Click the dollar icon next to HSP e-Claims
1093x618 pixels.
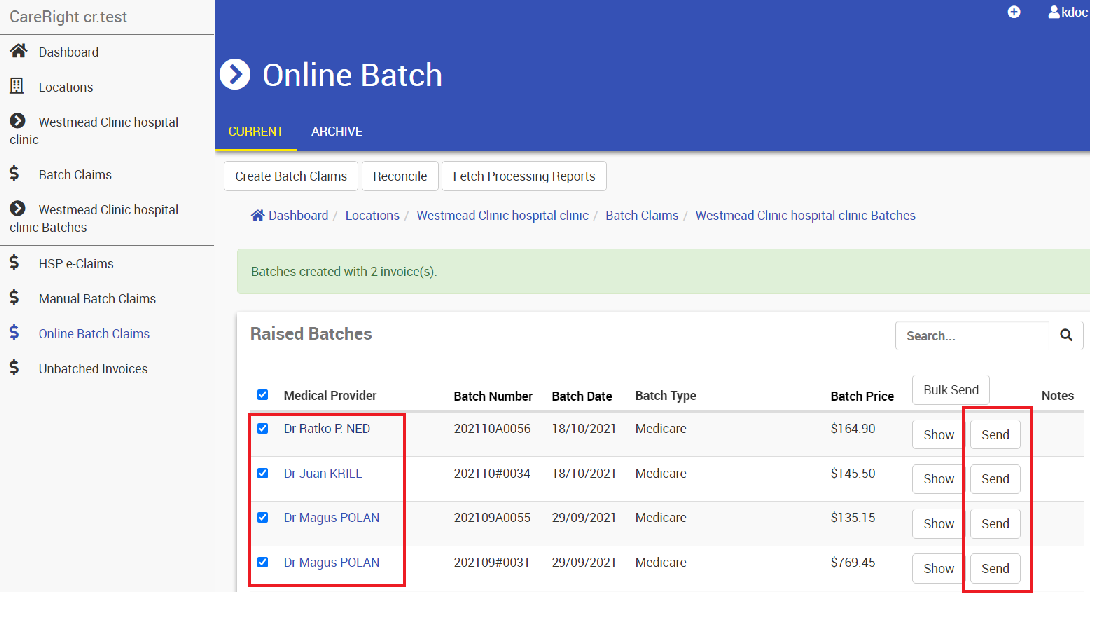click(14, 263)
